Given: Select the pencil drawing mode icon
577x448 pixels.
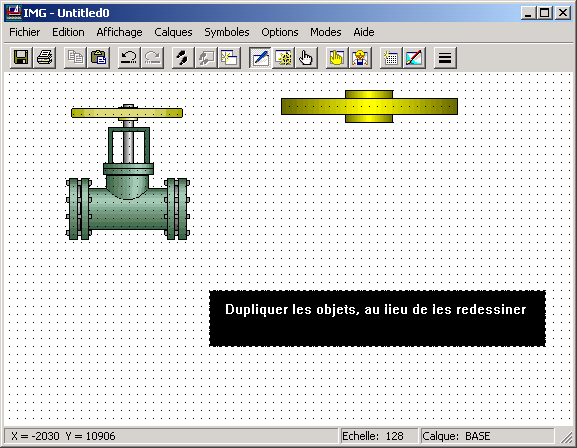Looking at the screenshot, I should pyautogui.click(x=260, y=58).
